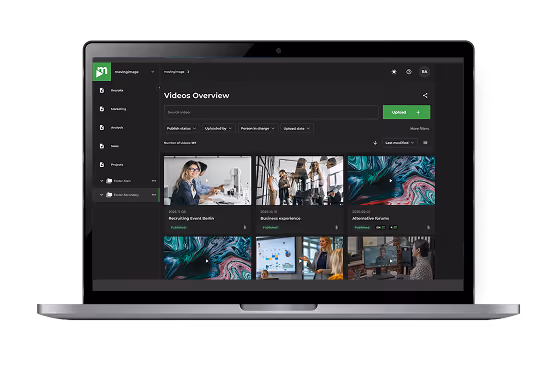Image resolution: width=558 pixels, height=370 pixels.
Task: Open the user avatar menu
Action: [x=424, y=72]
